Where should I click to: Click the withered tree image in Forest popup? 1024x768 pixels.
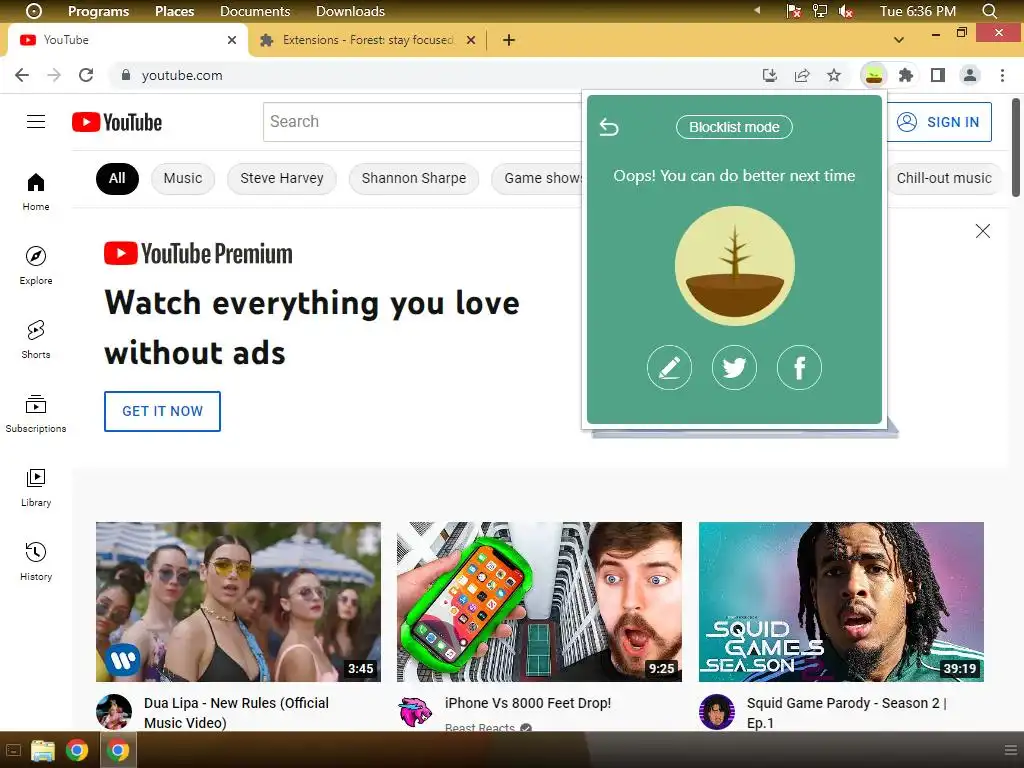click(x=735, y=266)
